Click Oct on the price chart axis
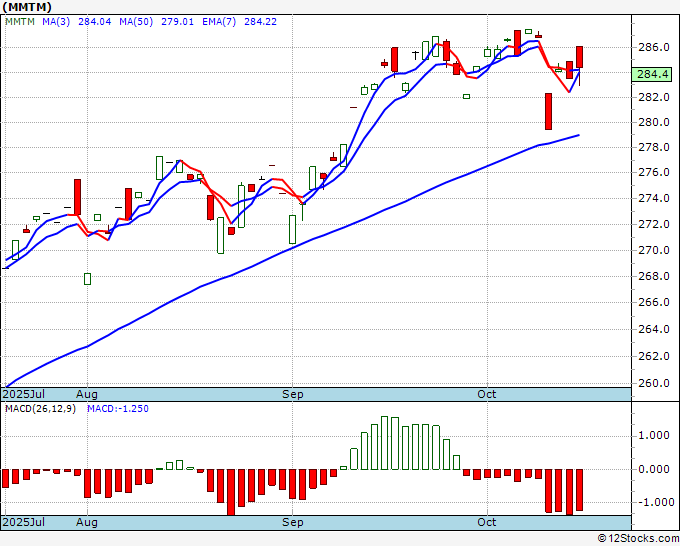680x546 pixels. coord(487,394)
